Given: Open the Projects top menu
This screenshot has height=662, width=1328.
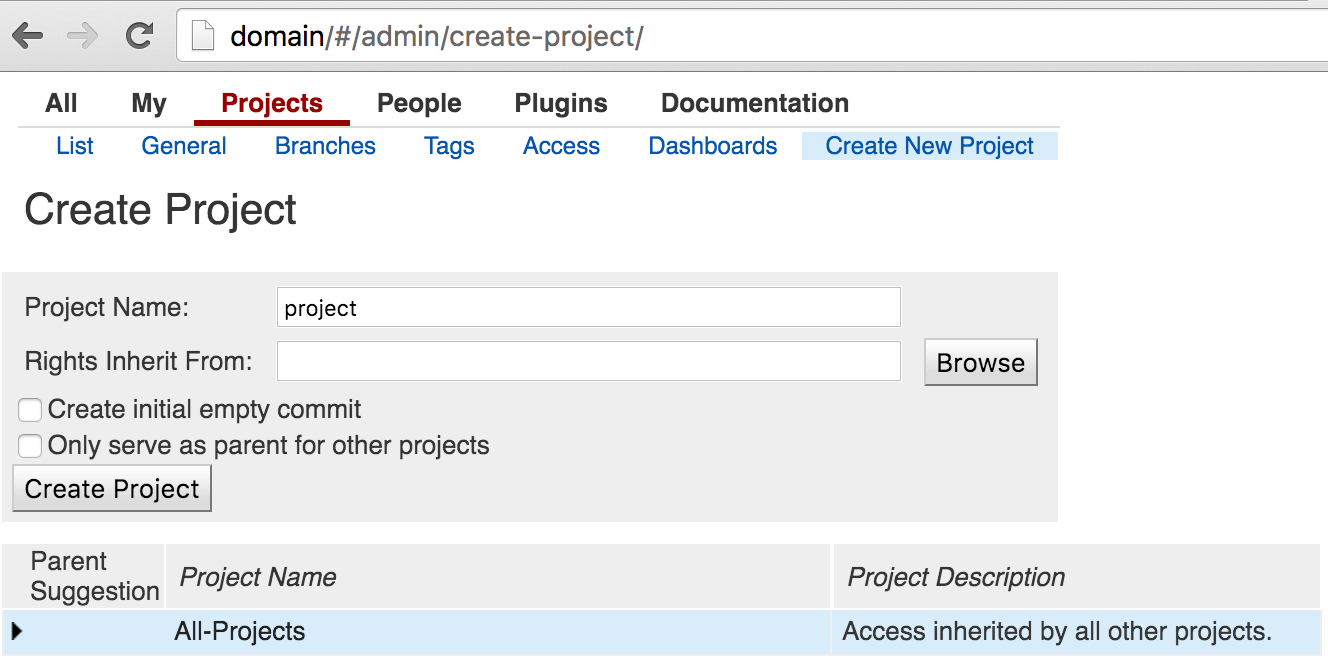Looking at the screenshot, I should coord(272,103).
